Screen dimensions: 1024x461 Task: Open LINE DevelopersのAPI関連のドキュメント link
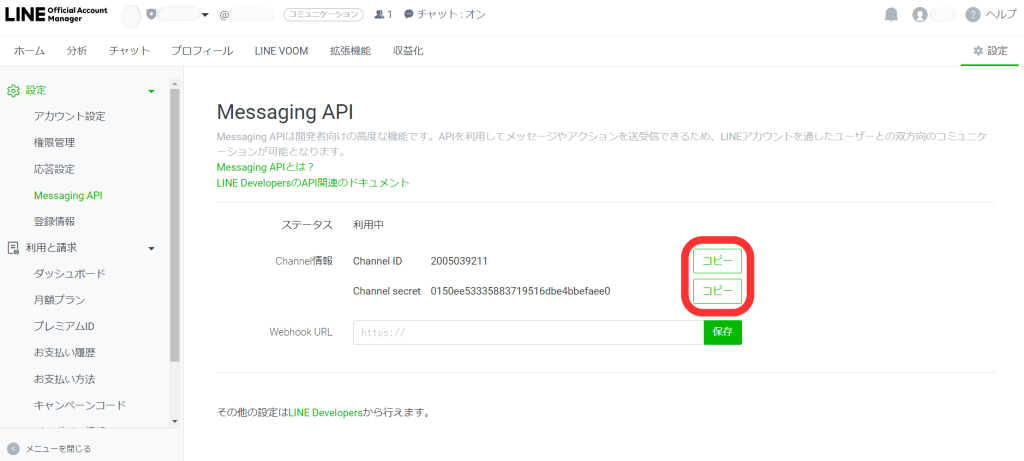click(313, 183)
